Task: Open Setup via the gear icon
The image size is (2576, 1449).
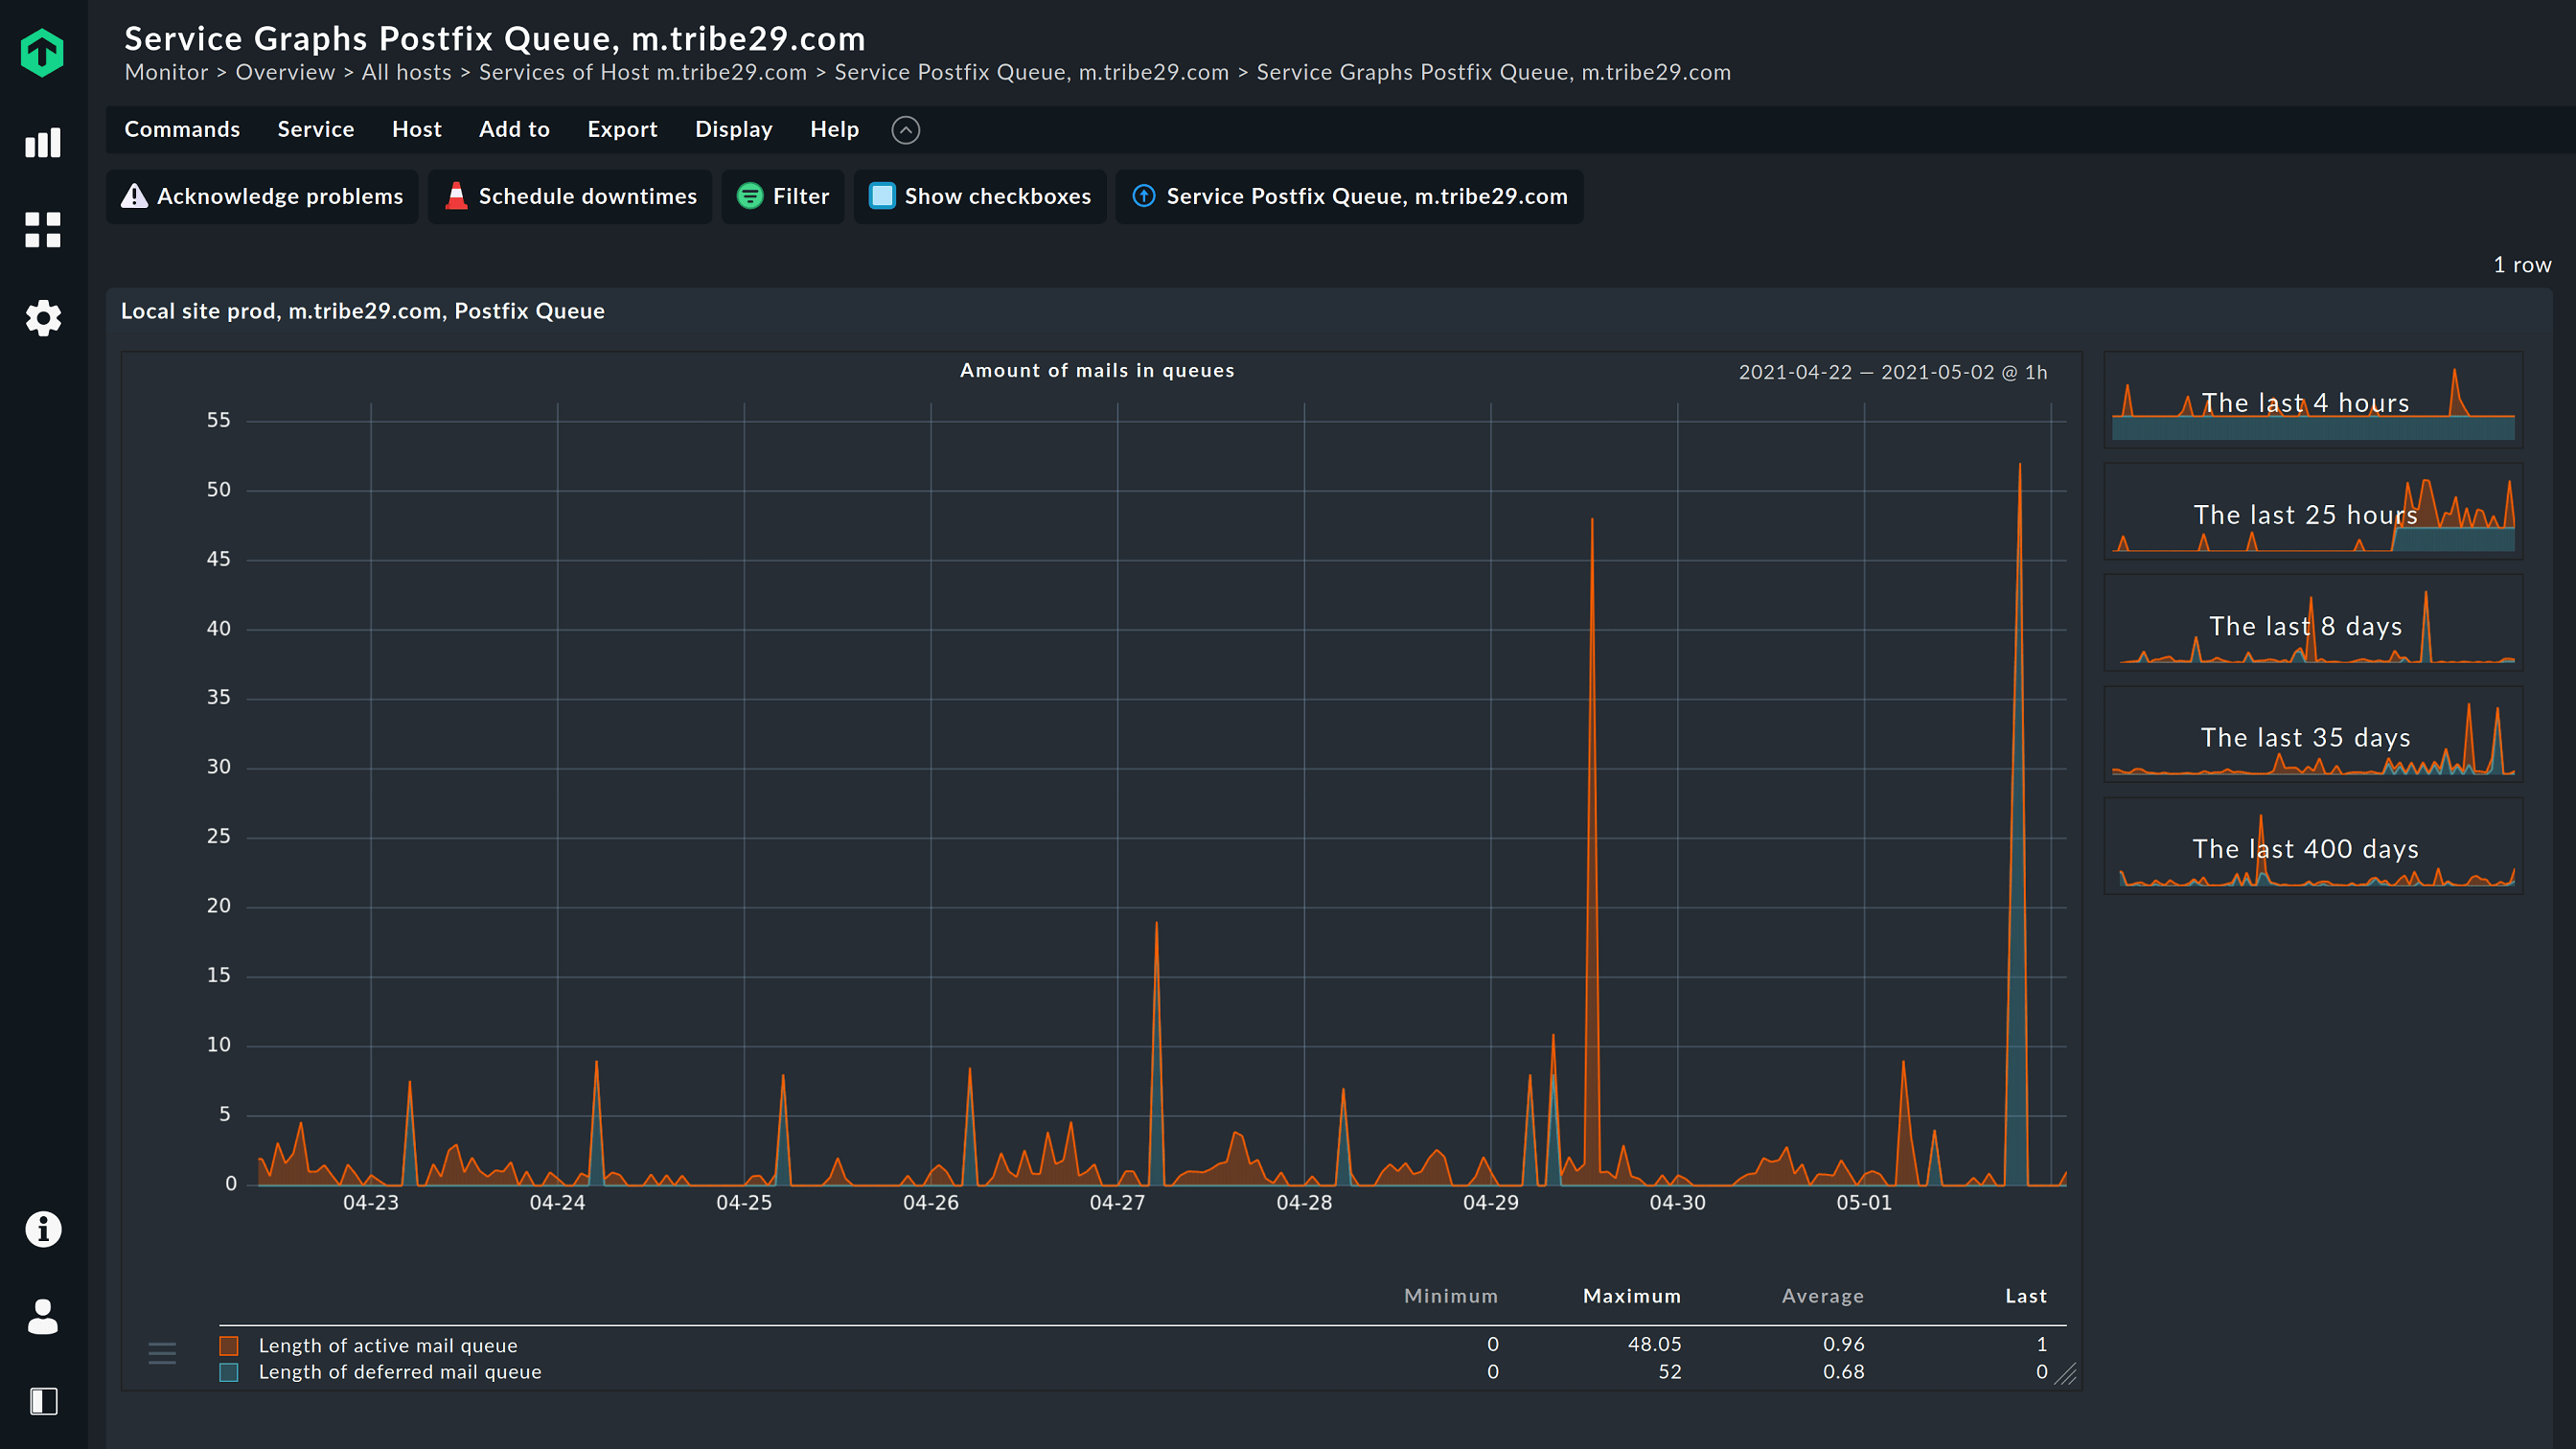Action: pyautogui.click(x=43, y=318)
